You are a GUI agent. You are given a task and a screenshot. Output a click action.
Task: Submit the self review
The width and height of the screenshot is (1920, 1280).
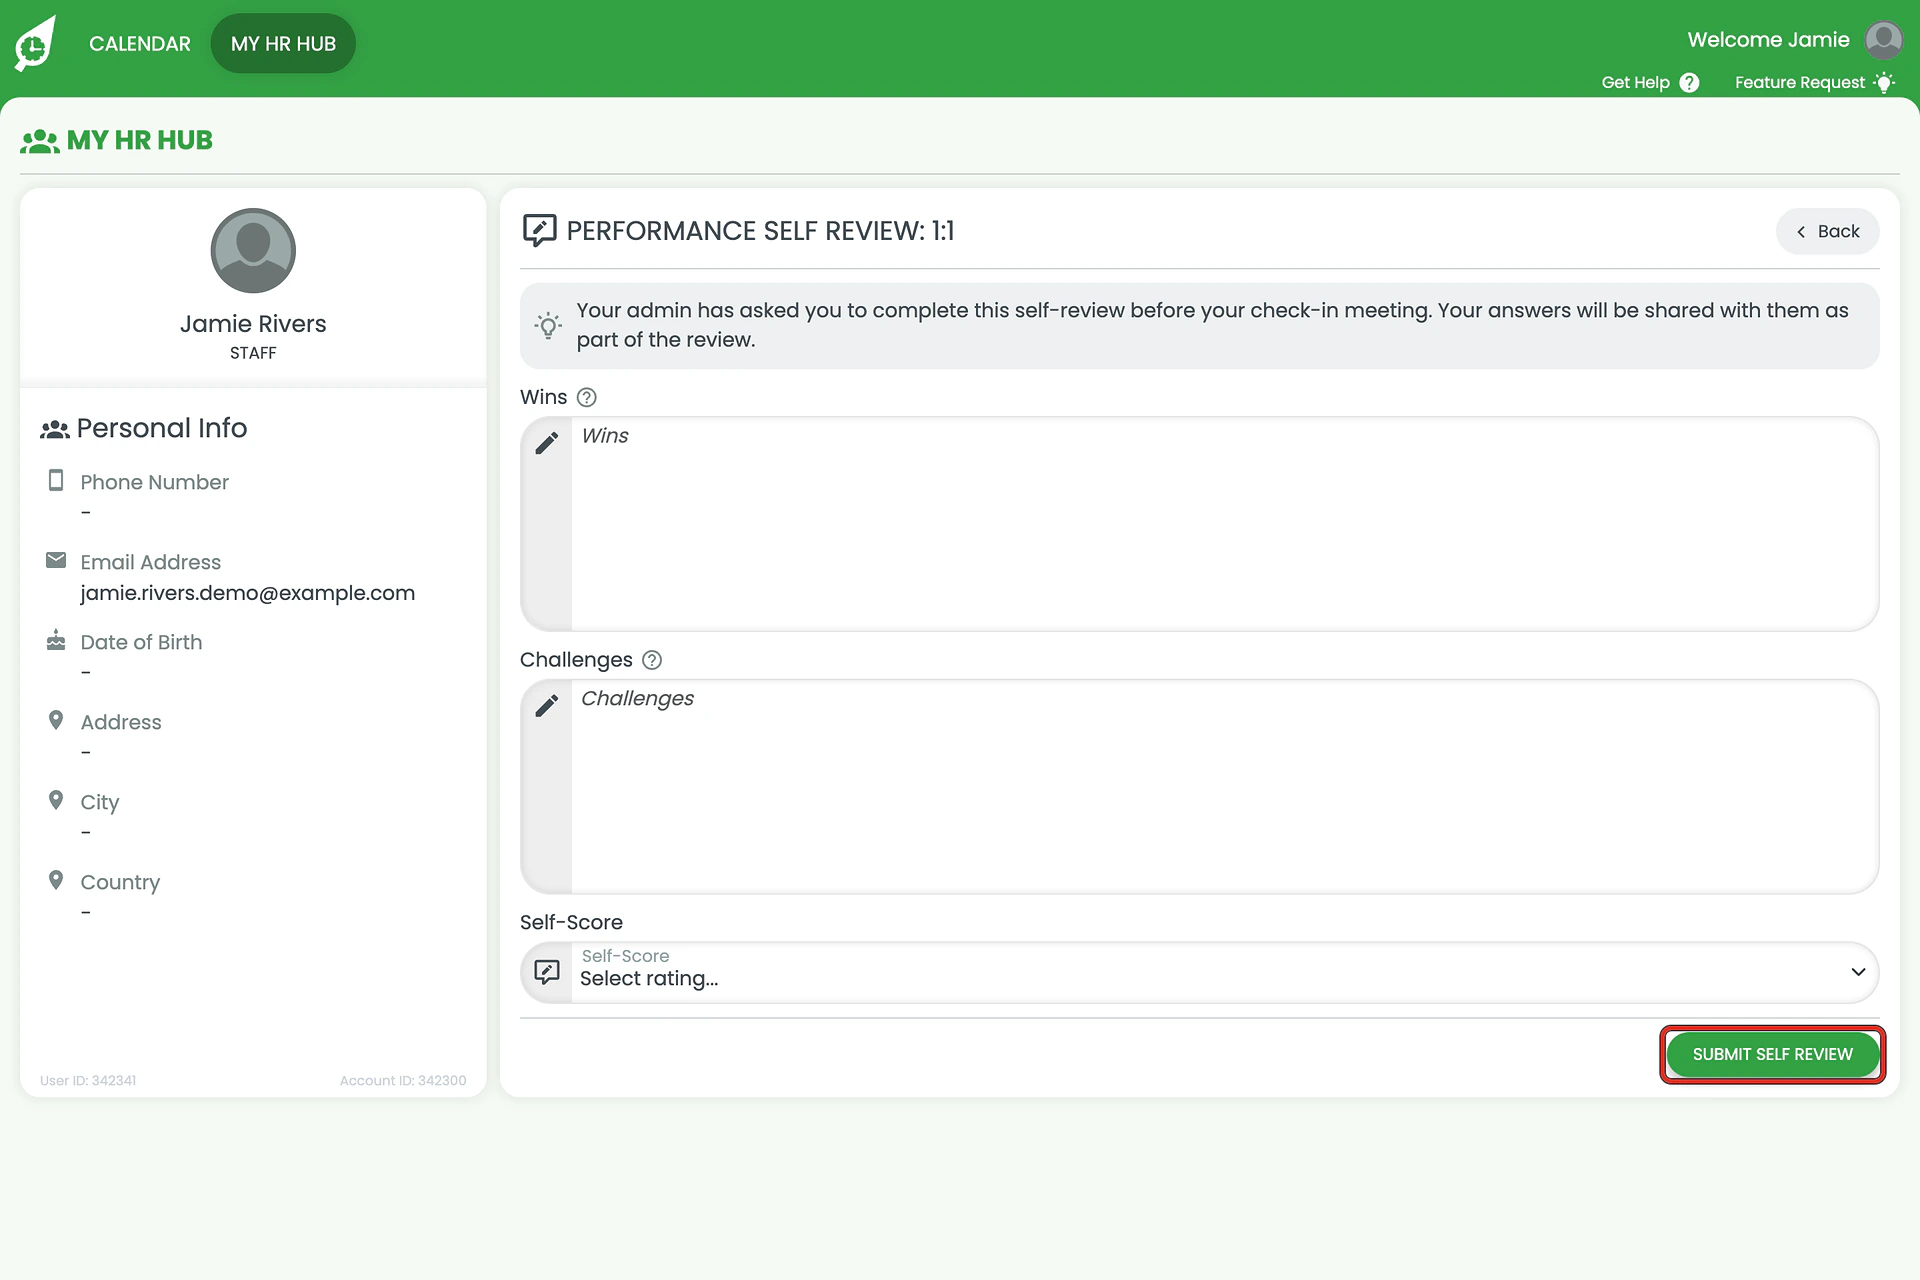pyautogui.click(x=1772, y=1054)
